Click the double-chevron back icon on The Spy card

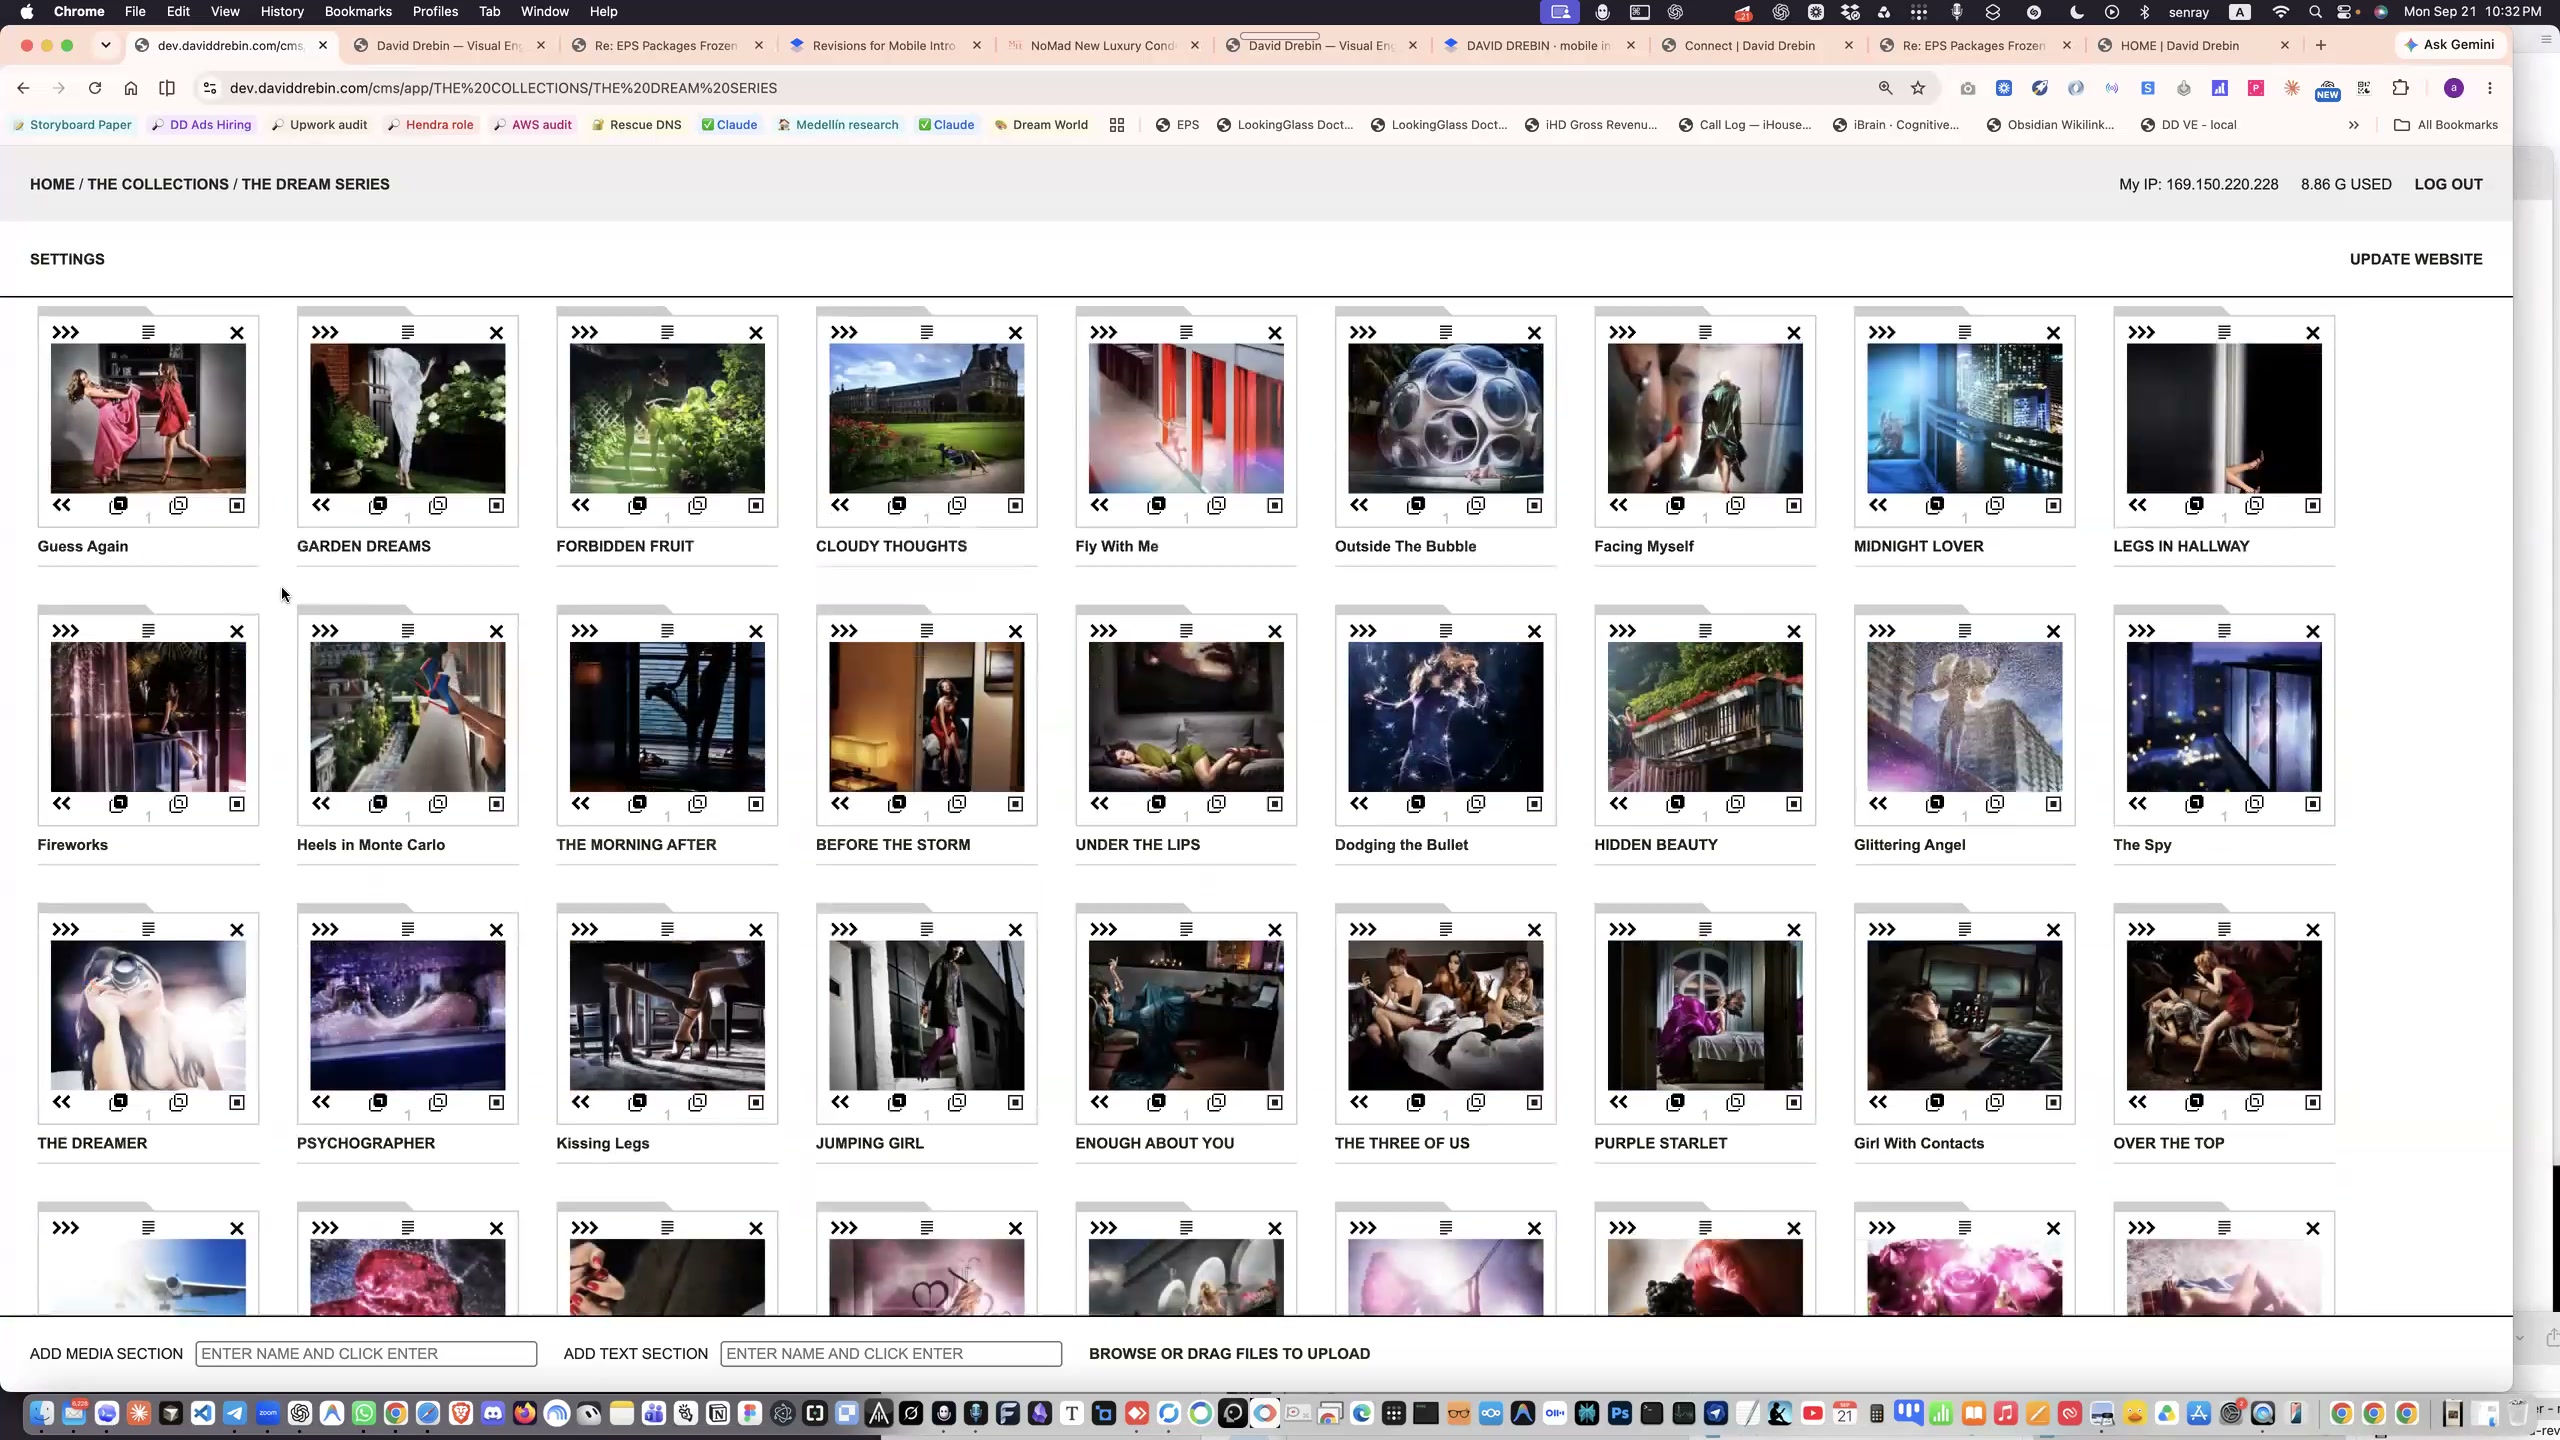point(2138,803)
